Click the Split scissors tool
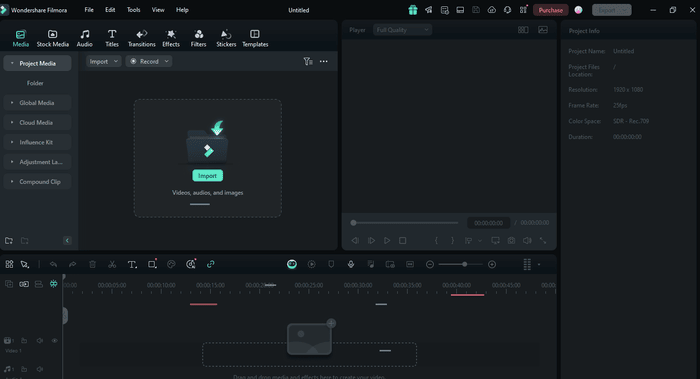 point(112,265)
